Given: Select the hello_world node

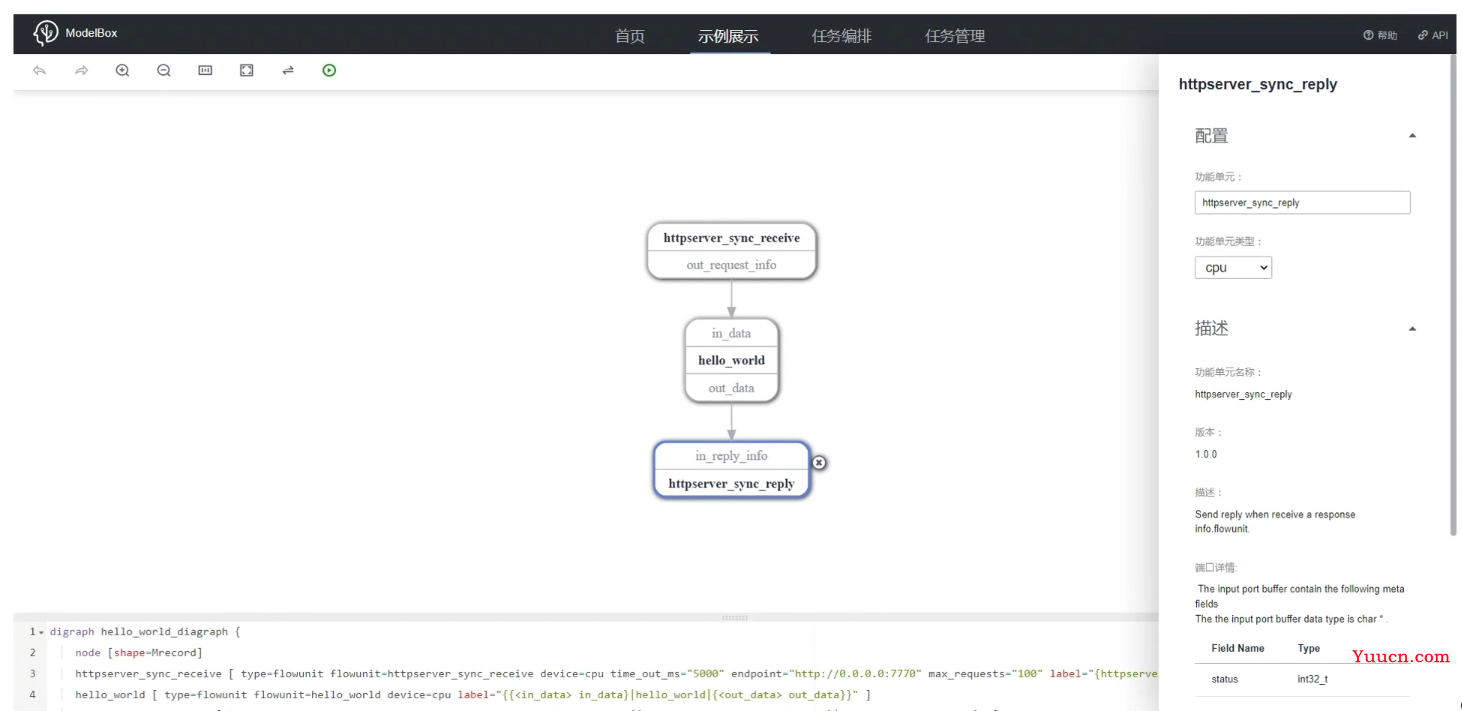Looking at the screenshot, I should [x=732, y=360].
